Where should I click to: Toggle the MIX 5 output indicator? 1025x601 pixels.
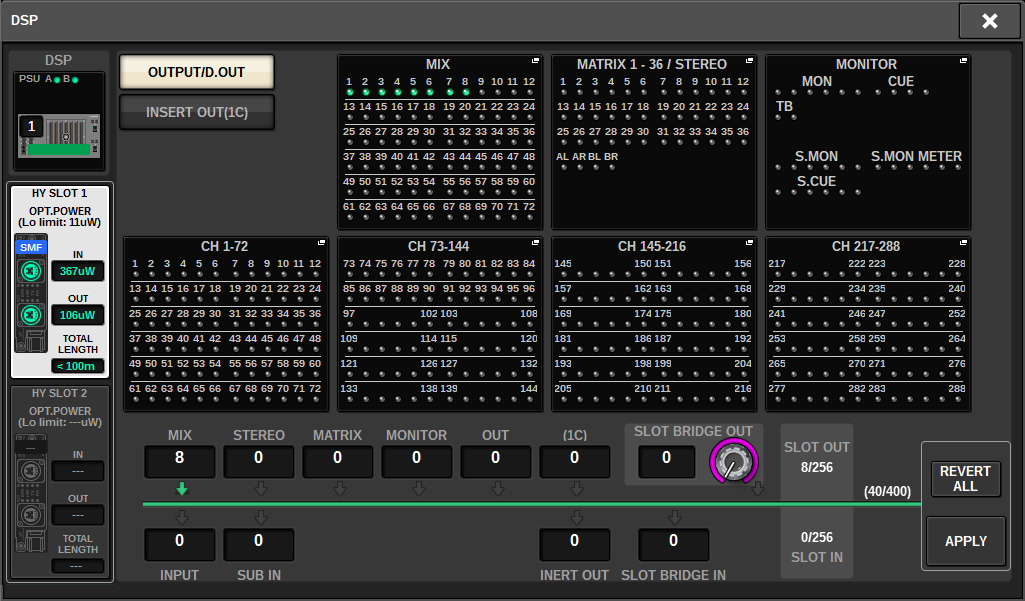(413, 92)
